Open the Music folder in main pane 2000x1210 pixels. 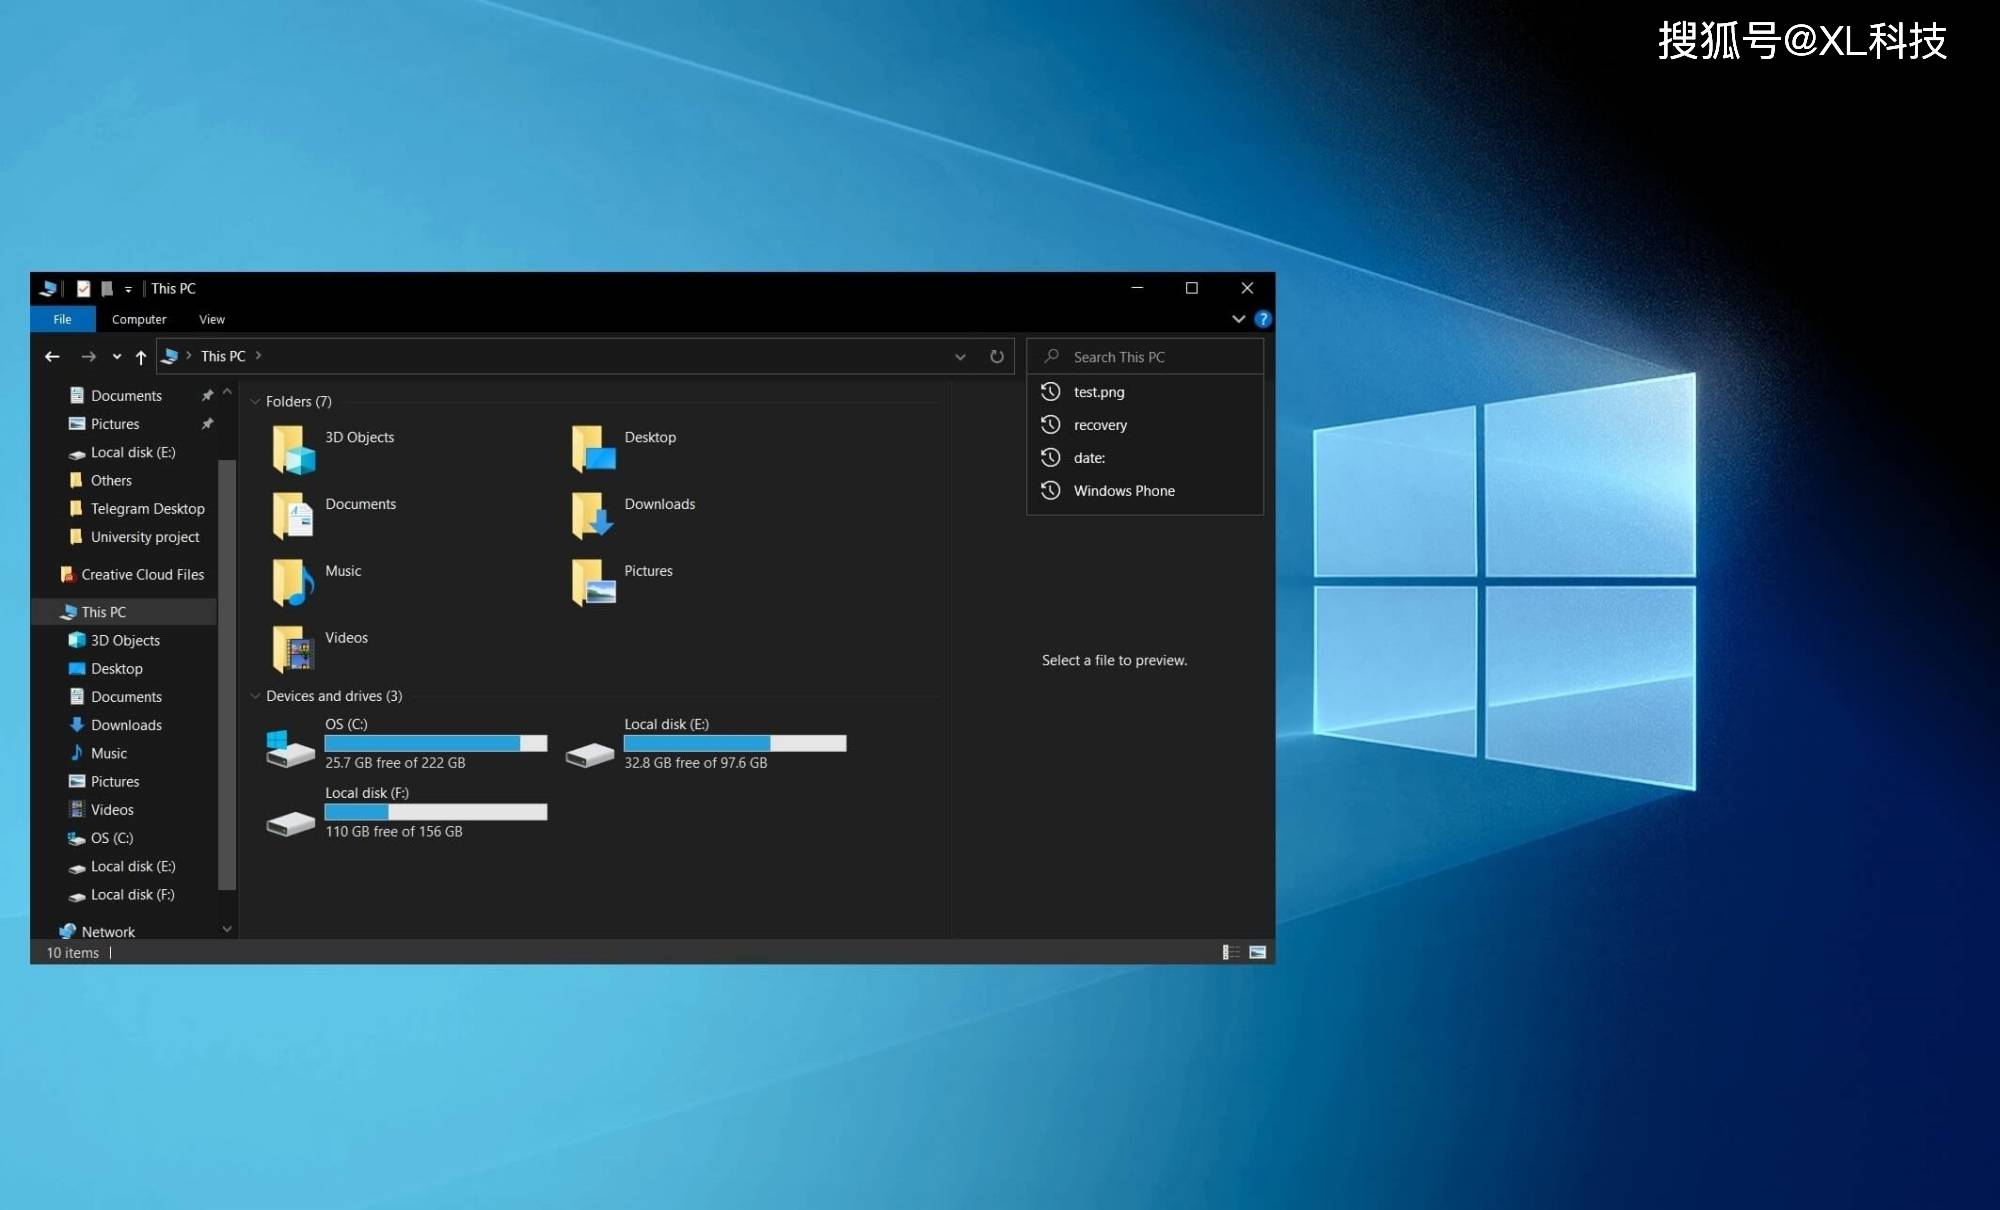293,583
